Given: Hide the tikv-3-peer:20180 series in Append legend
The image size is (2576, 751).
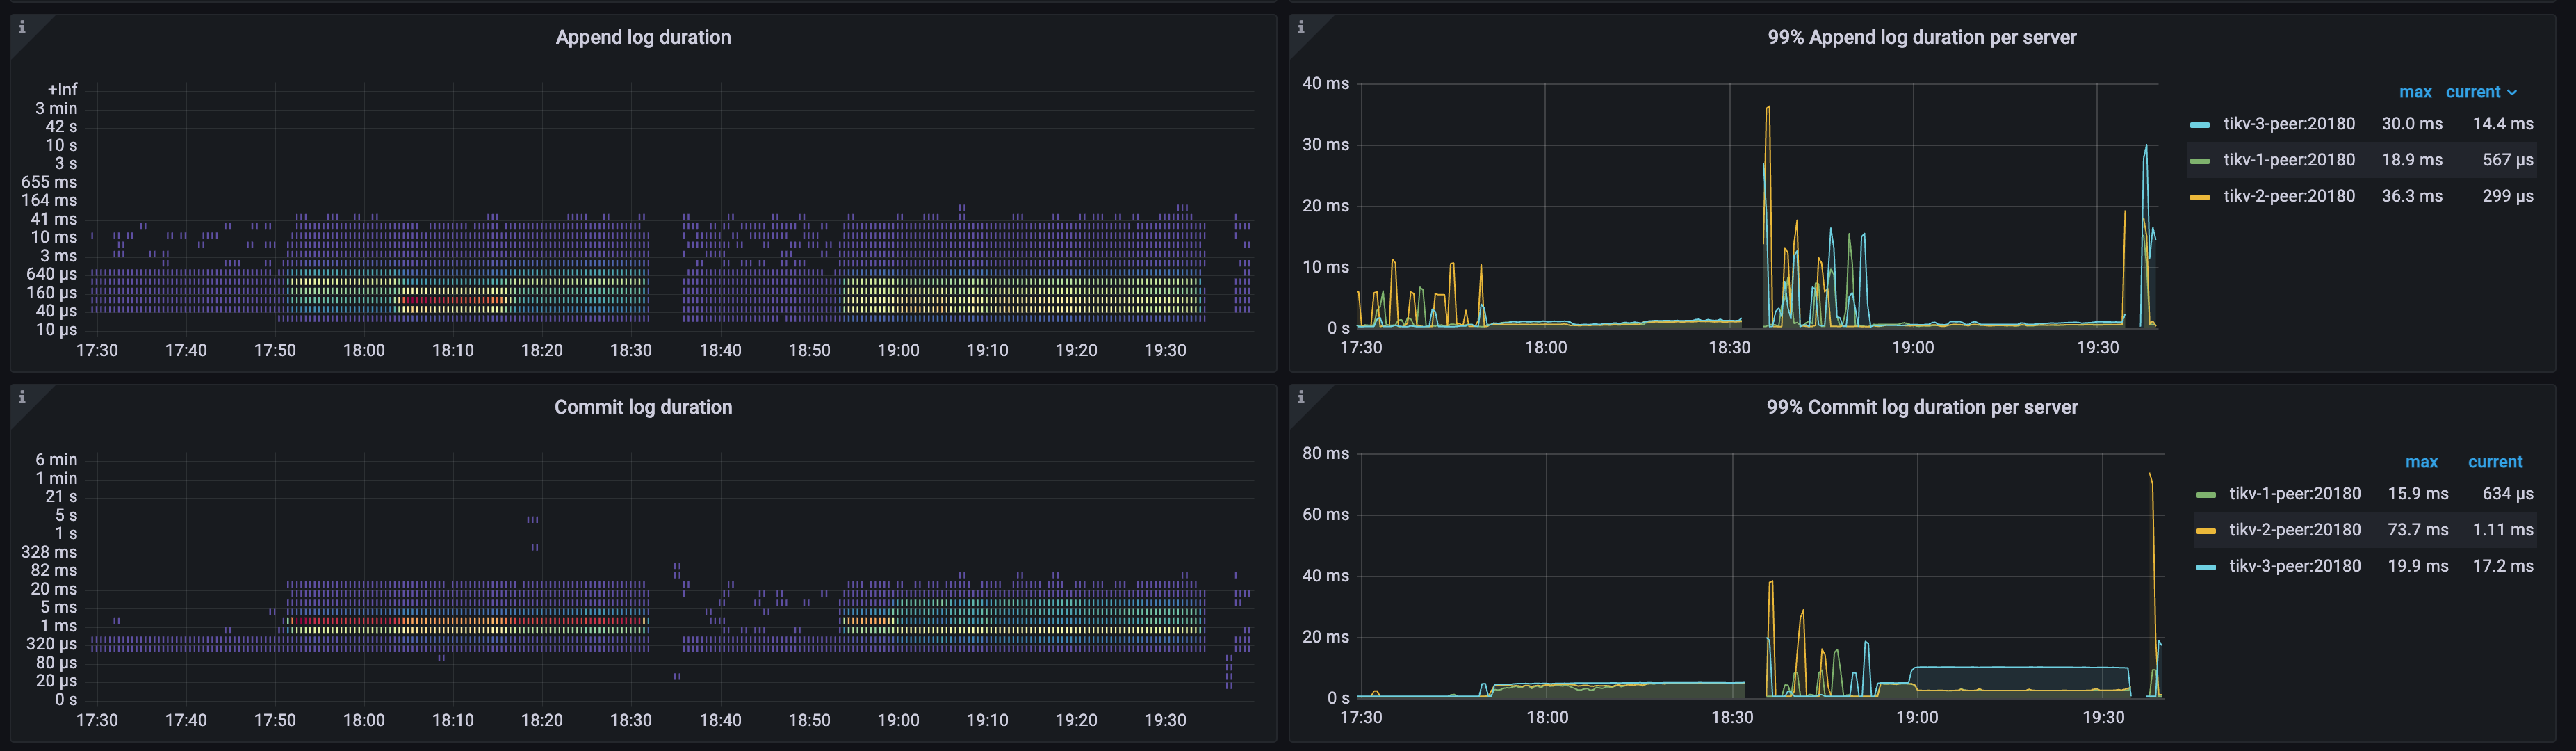Looking at the screenshot, I should click(x=2289, y=123).
